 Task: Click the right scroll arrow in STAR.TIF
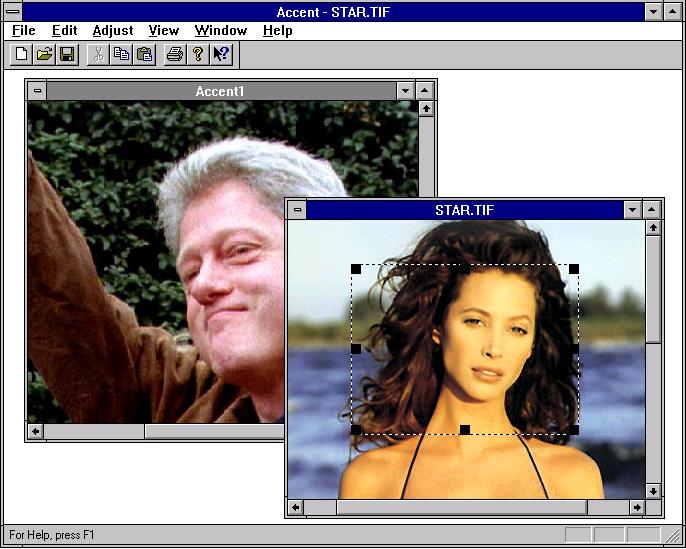click(x=637, y=507)
